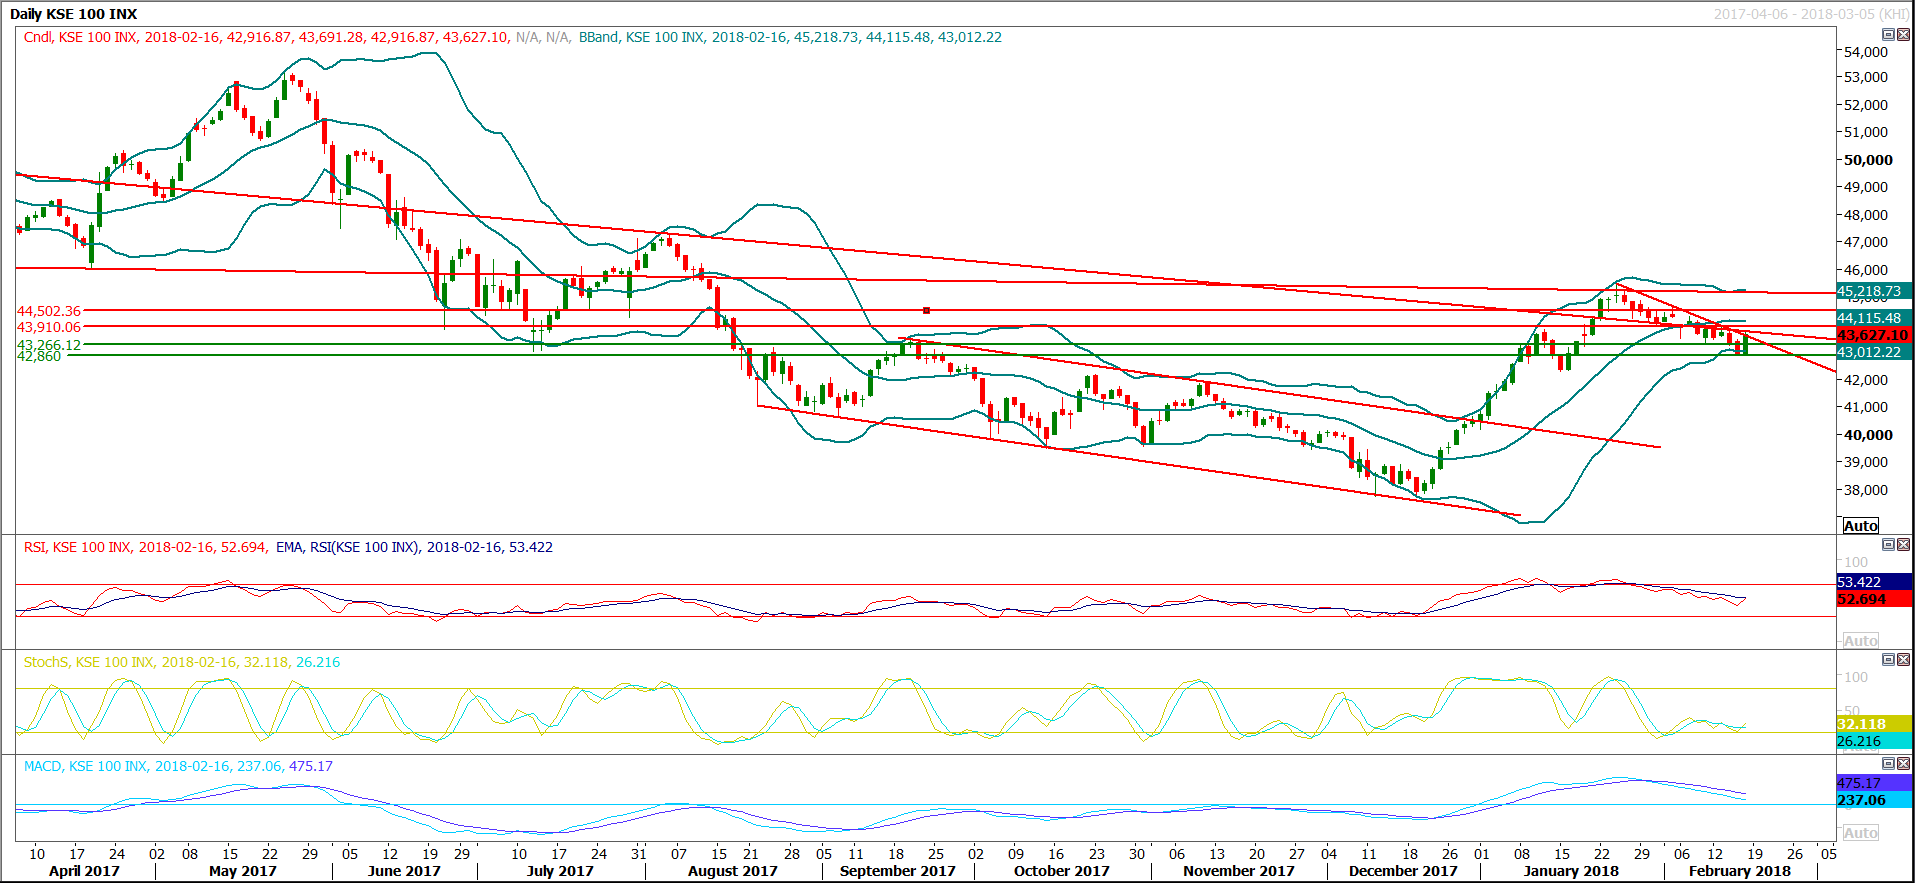Click the 47,000 price axis label
The image size is (1915, 883).
click(x=1866, y=242)
